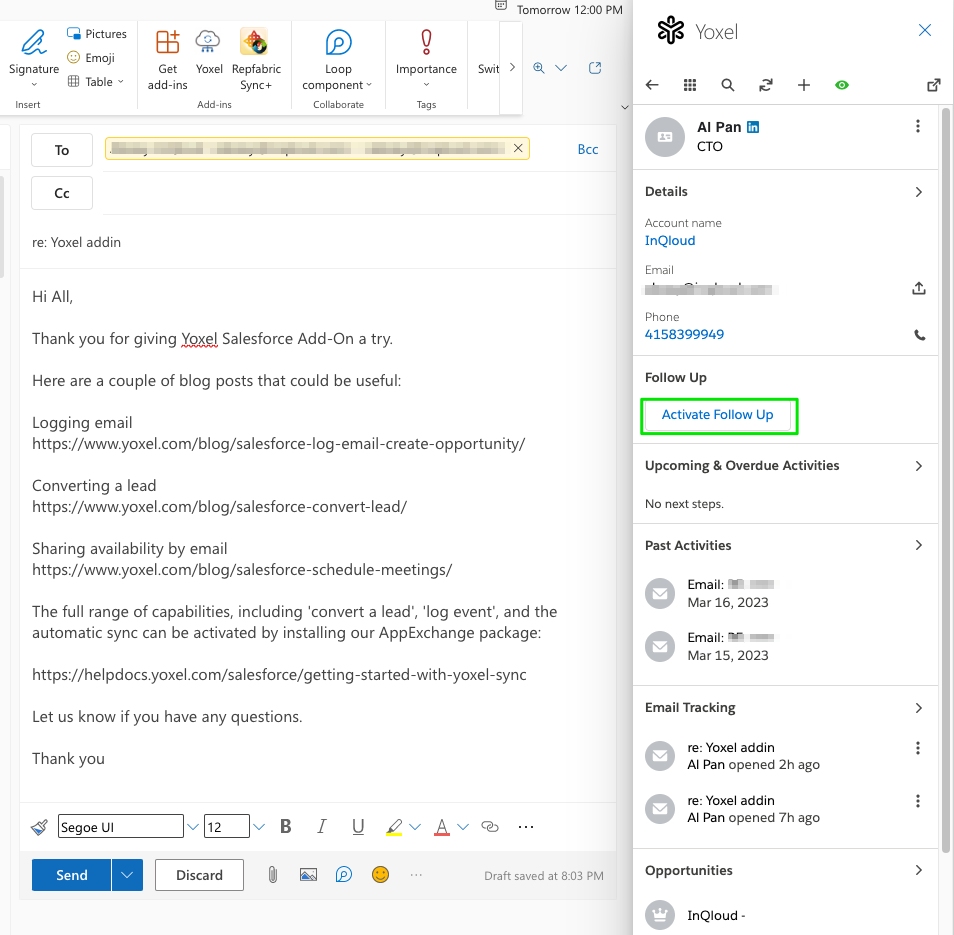The width and height of the screenshot is (954, 935).
Task: Insert inline picture from bottom bar
Action: [x=308, y=875]
